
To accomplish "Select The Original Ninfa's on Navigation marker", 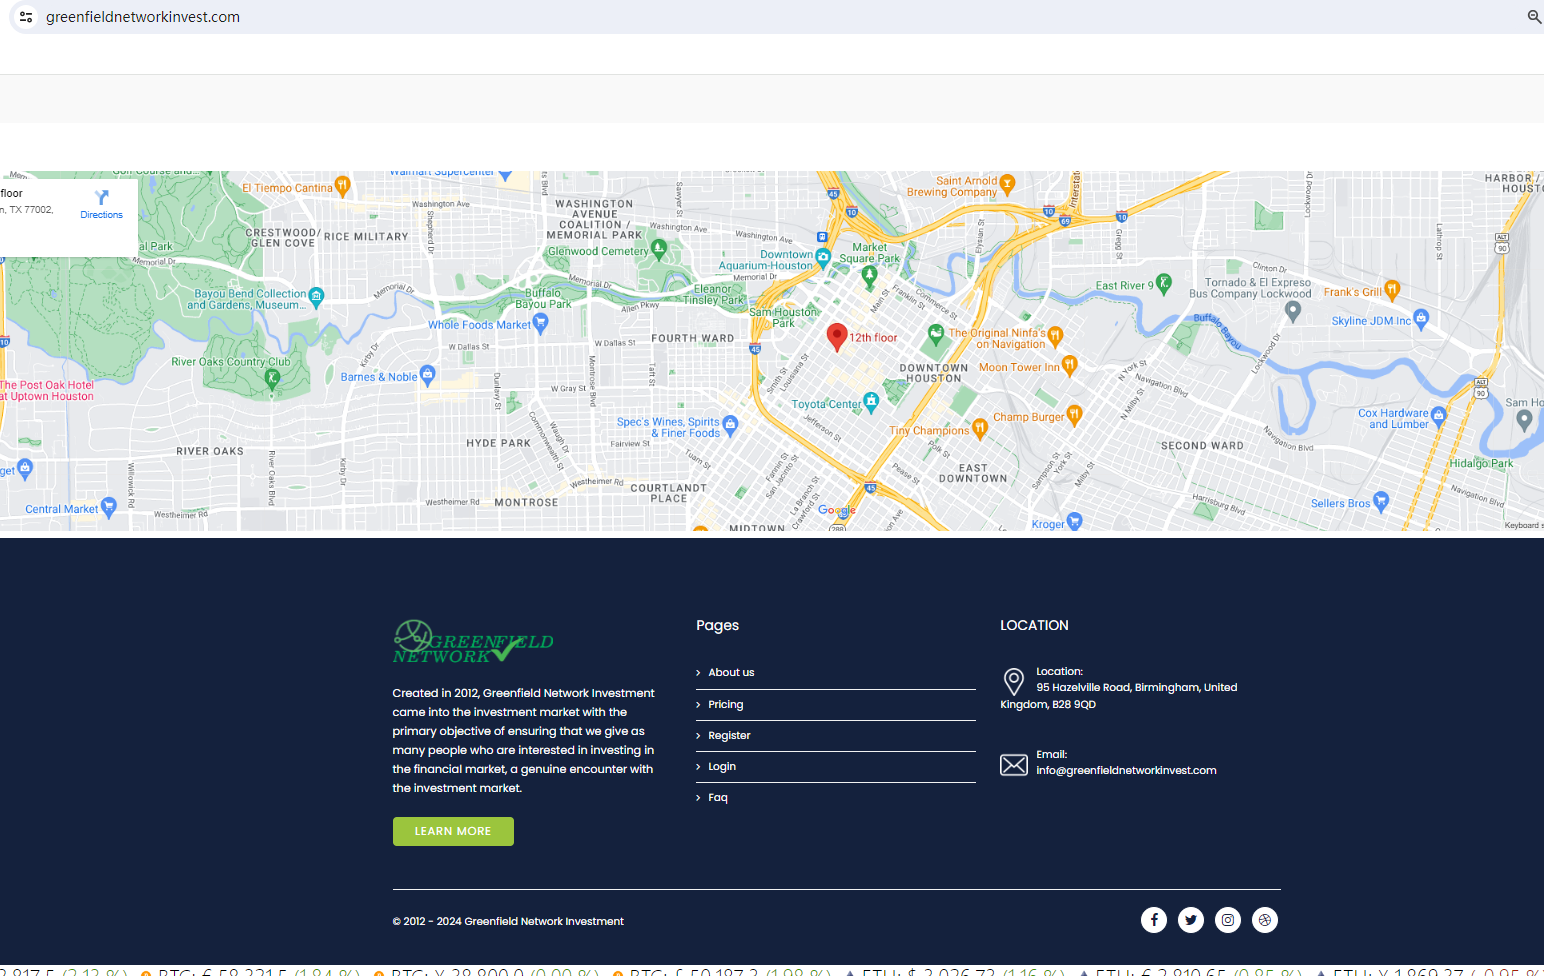I will pos(1055,335).
